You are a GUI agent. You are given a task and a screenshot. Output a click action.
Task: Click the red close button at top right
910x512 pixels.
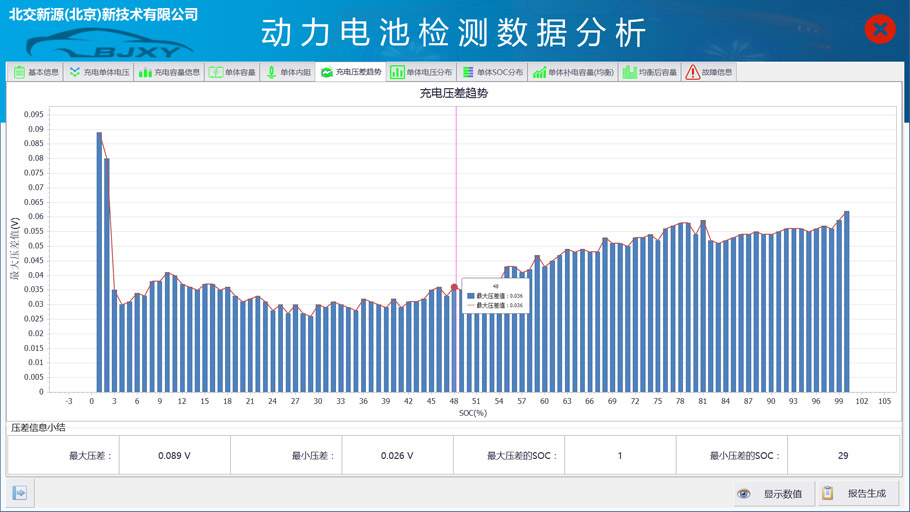(879, 29)
